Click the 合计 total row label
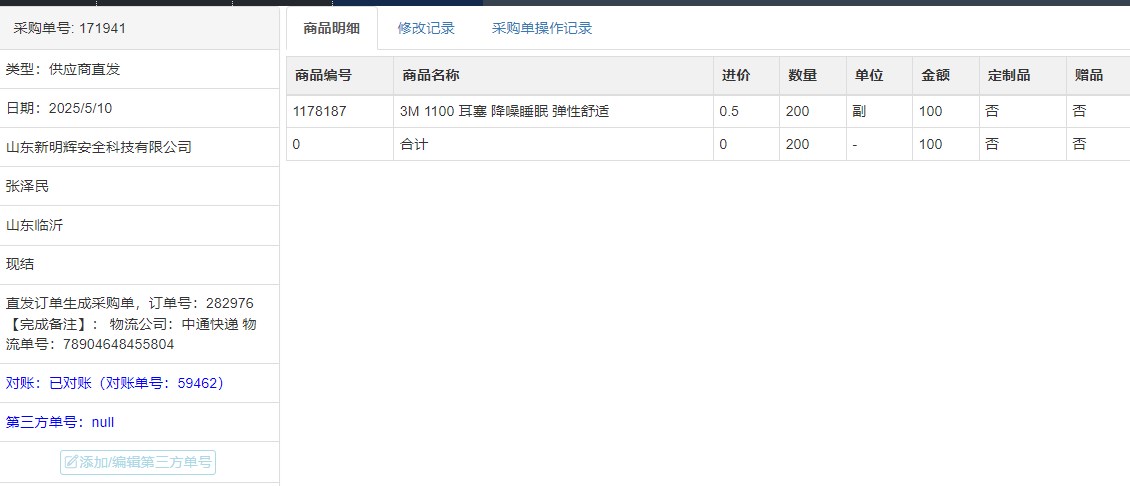1130x486 pixels. (x=414, y=144)
